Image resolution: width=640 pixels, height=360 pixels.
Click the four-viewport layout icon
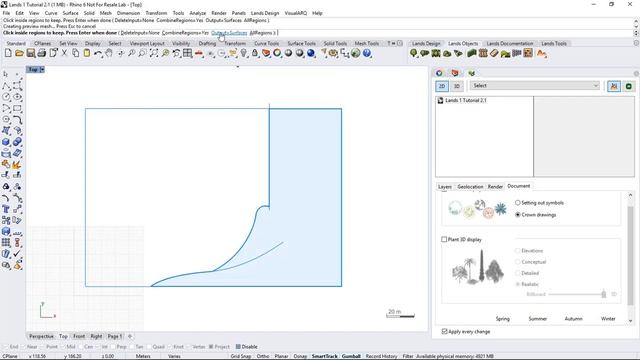coord(187,53)
